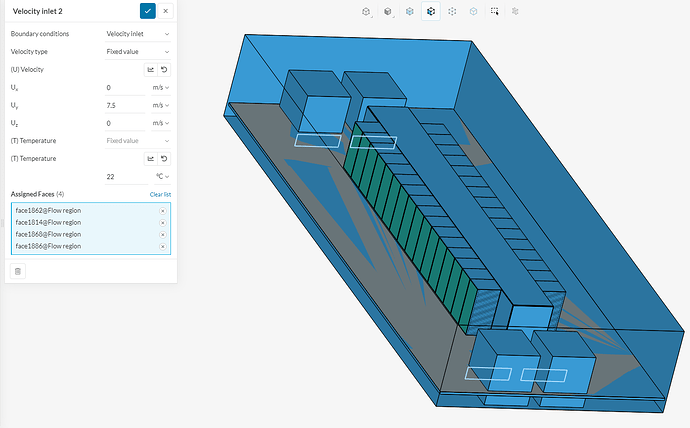This screenshot has height=428, width=690.
Task: Close the Velocity inlet 2 panel
Action: click(165, 11)
